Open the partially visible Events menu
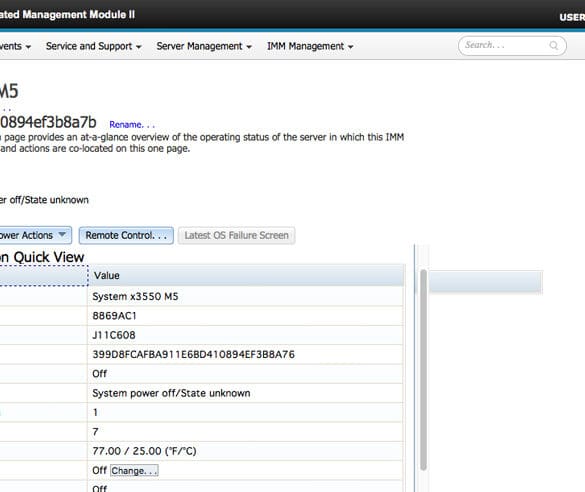This screenshot has height=492, width=585. (x=15, y=46)
